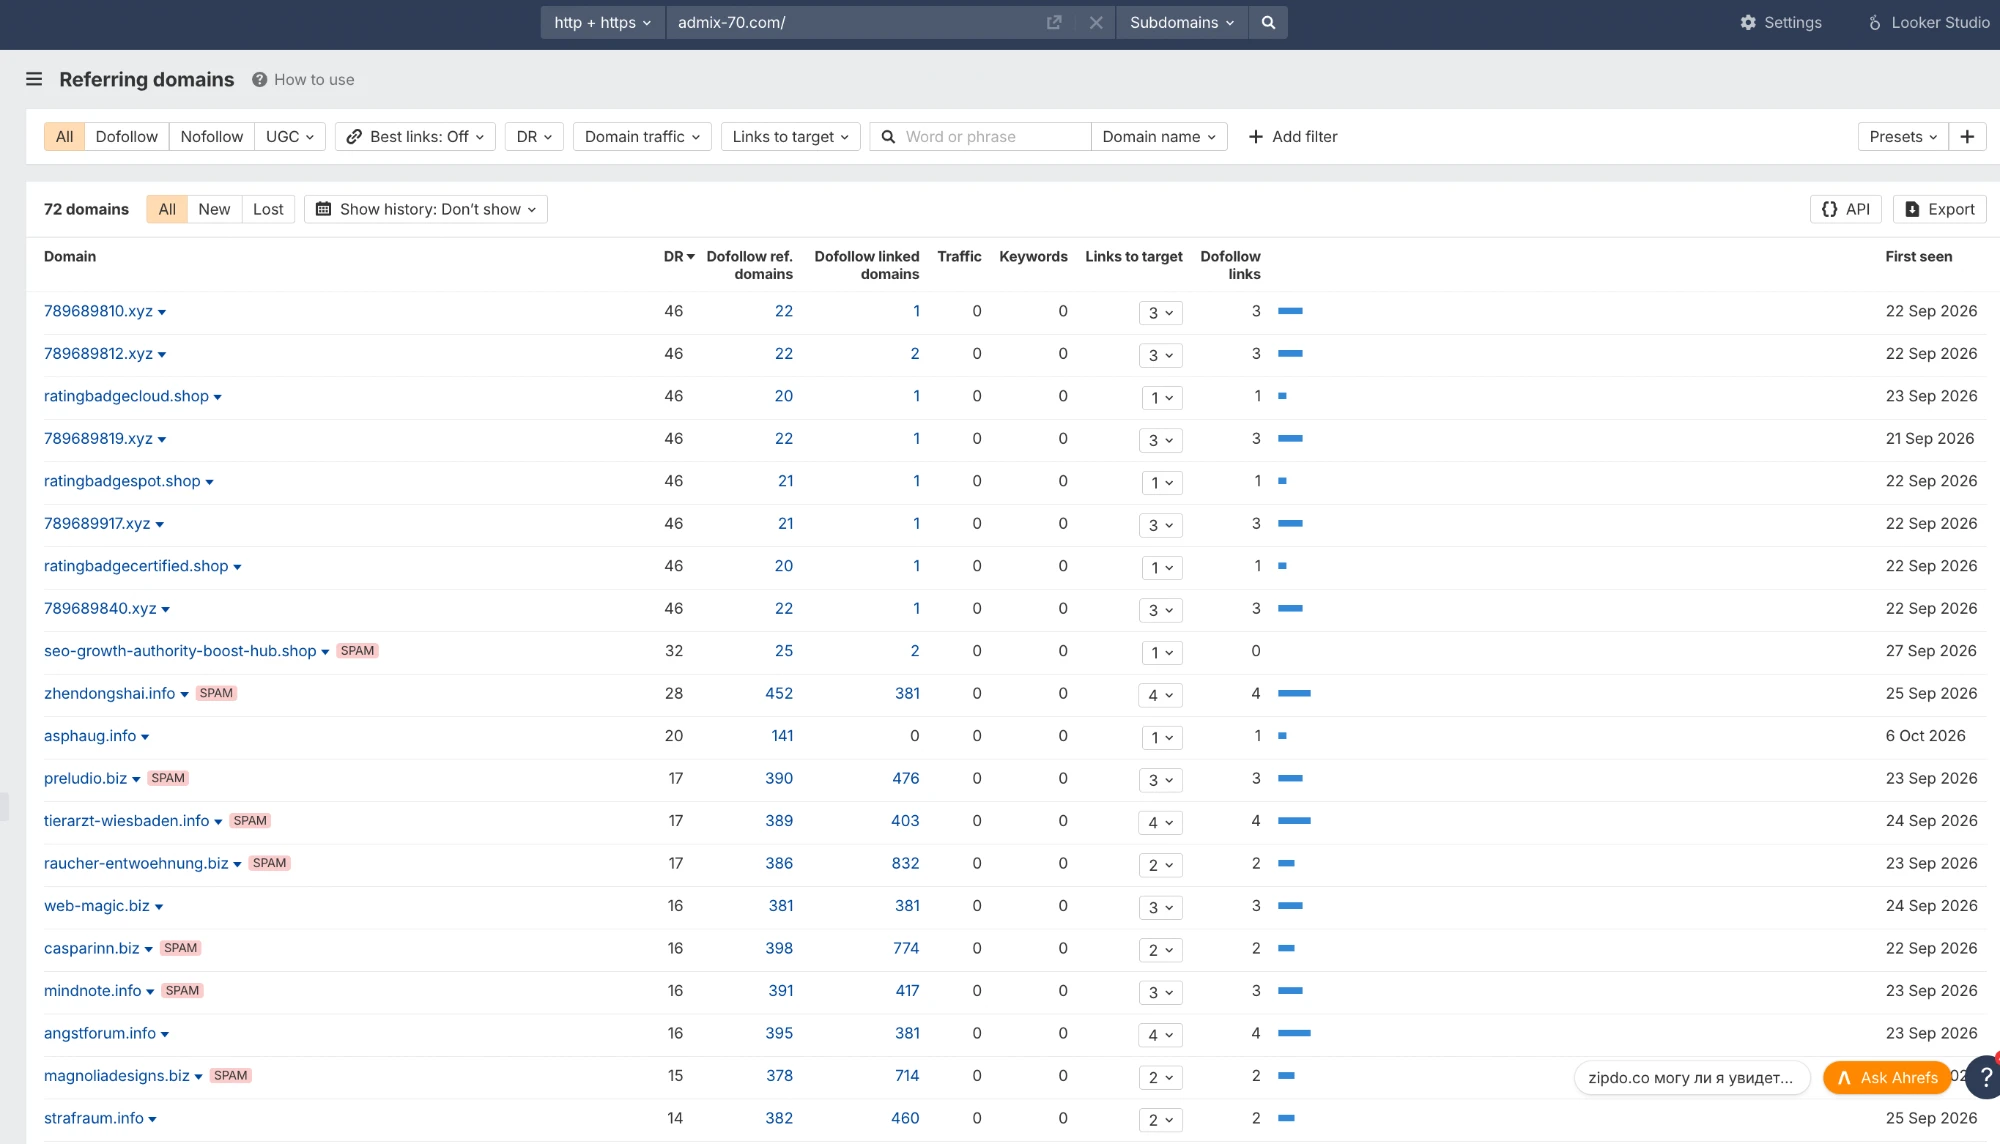Select the Nofollow filter

pos(212,137)
